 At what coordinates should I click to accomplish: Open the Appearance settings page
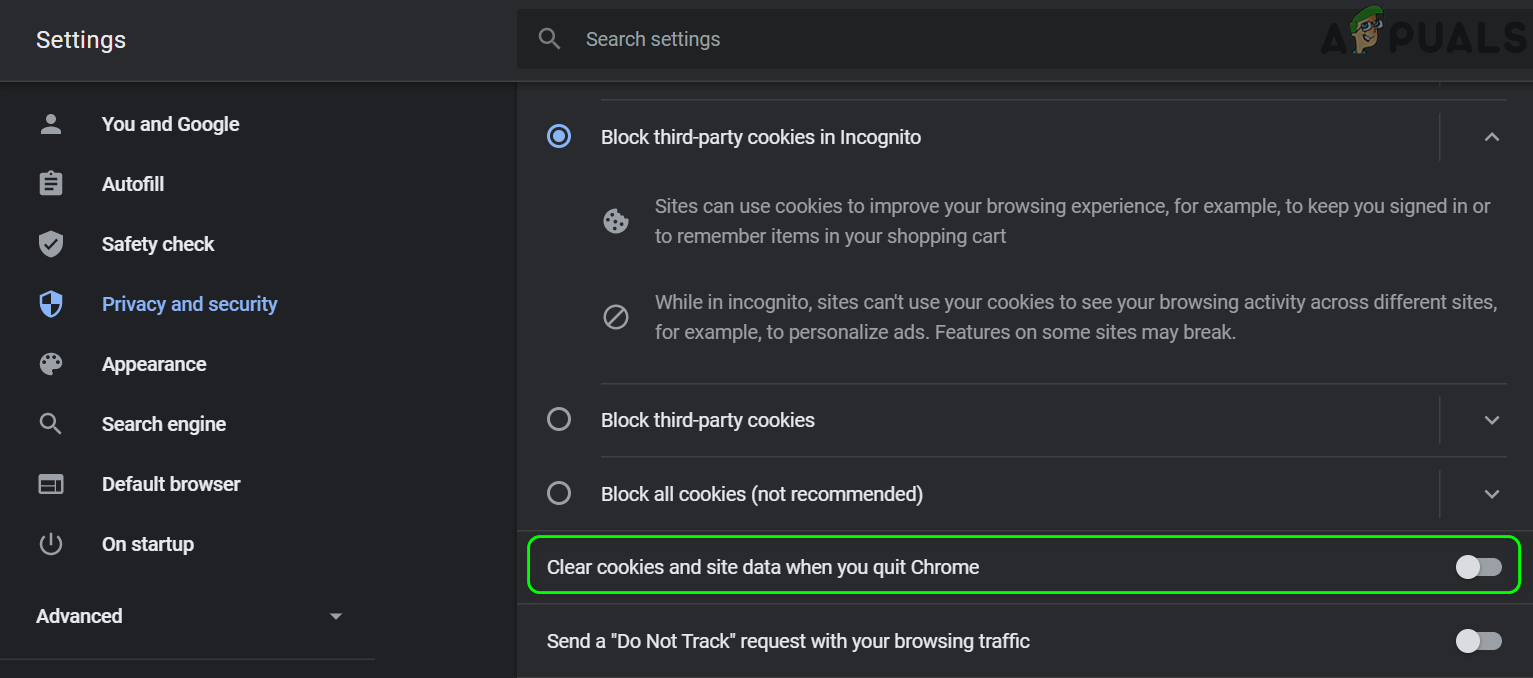(154, 364)
